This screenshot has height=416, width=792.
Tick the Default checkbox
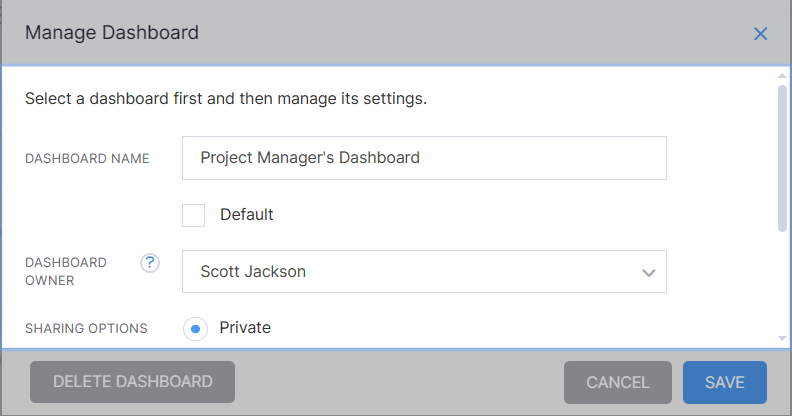[193, 215]
